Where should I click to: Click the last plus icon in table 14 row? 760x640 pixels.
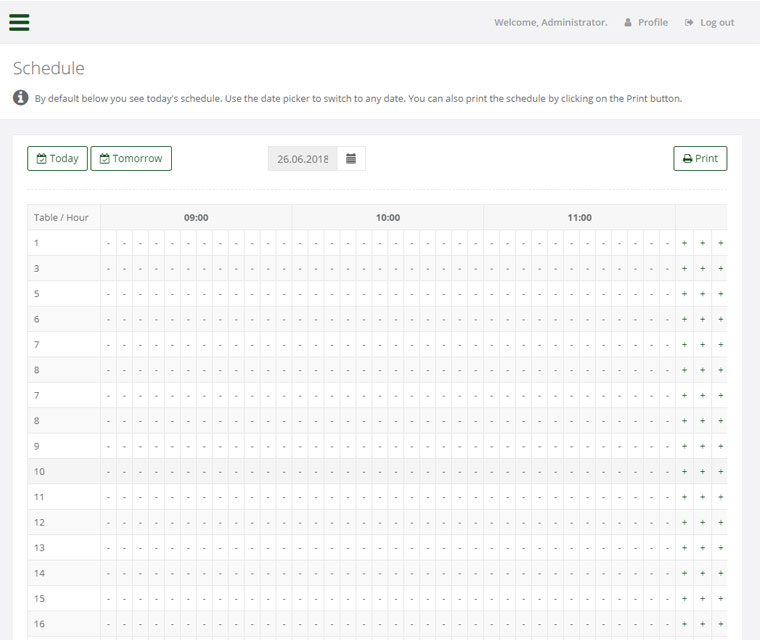721,573
